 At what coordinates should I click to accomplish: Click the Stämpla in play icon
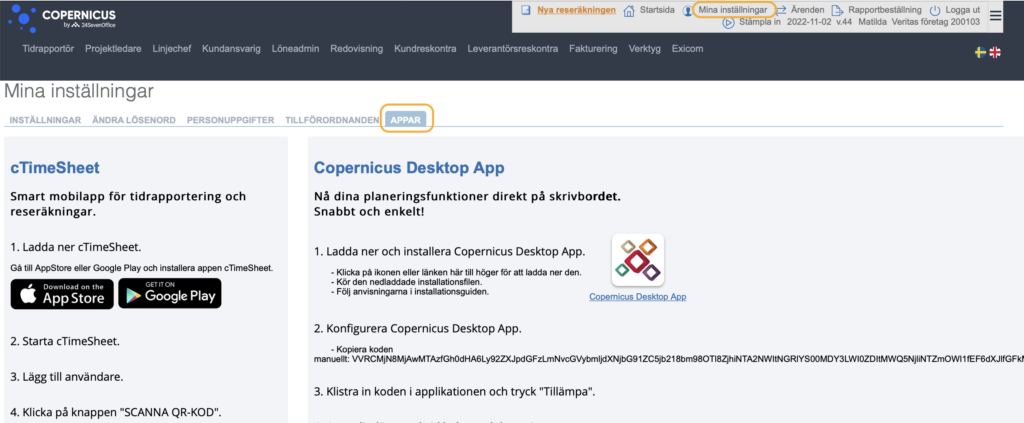coord(729,23)
